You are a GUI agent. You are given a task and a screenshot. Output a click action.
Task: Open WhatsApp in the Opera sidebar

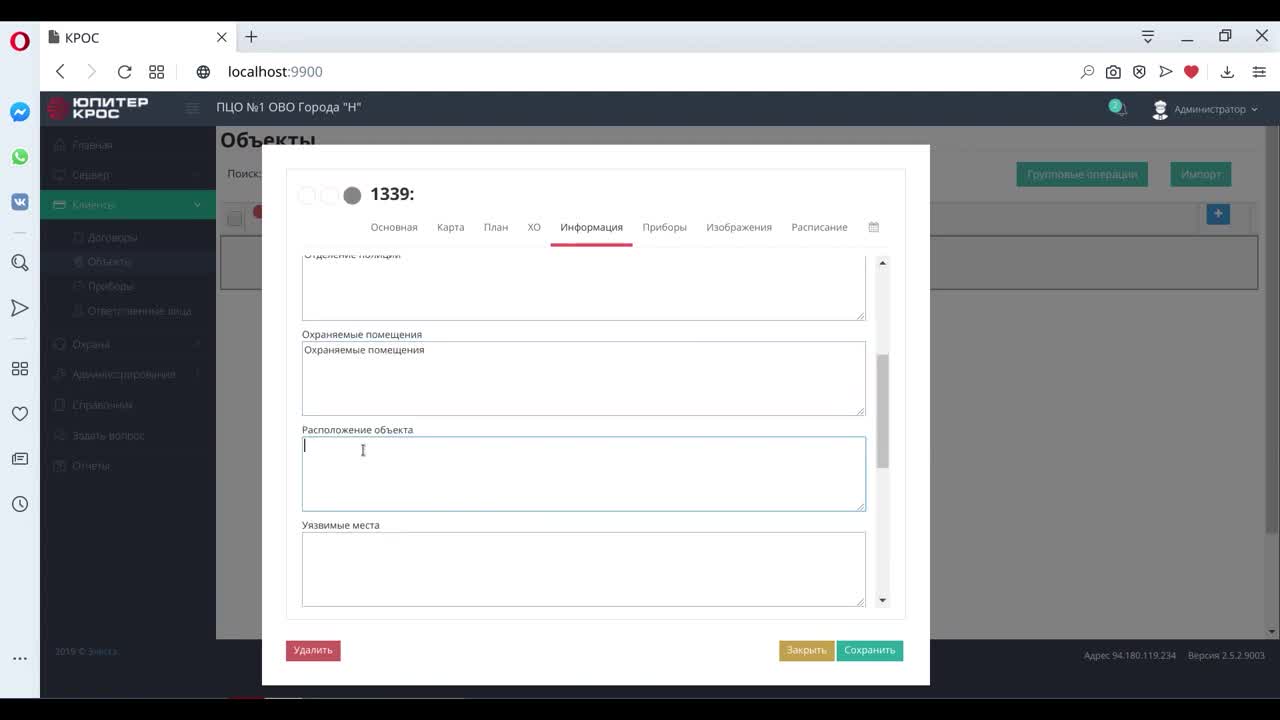pos(20,157)
